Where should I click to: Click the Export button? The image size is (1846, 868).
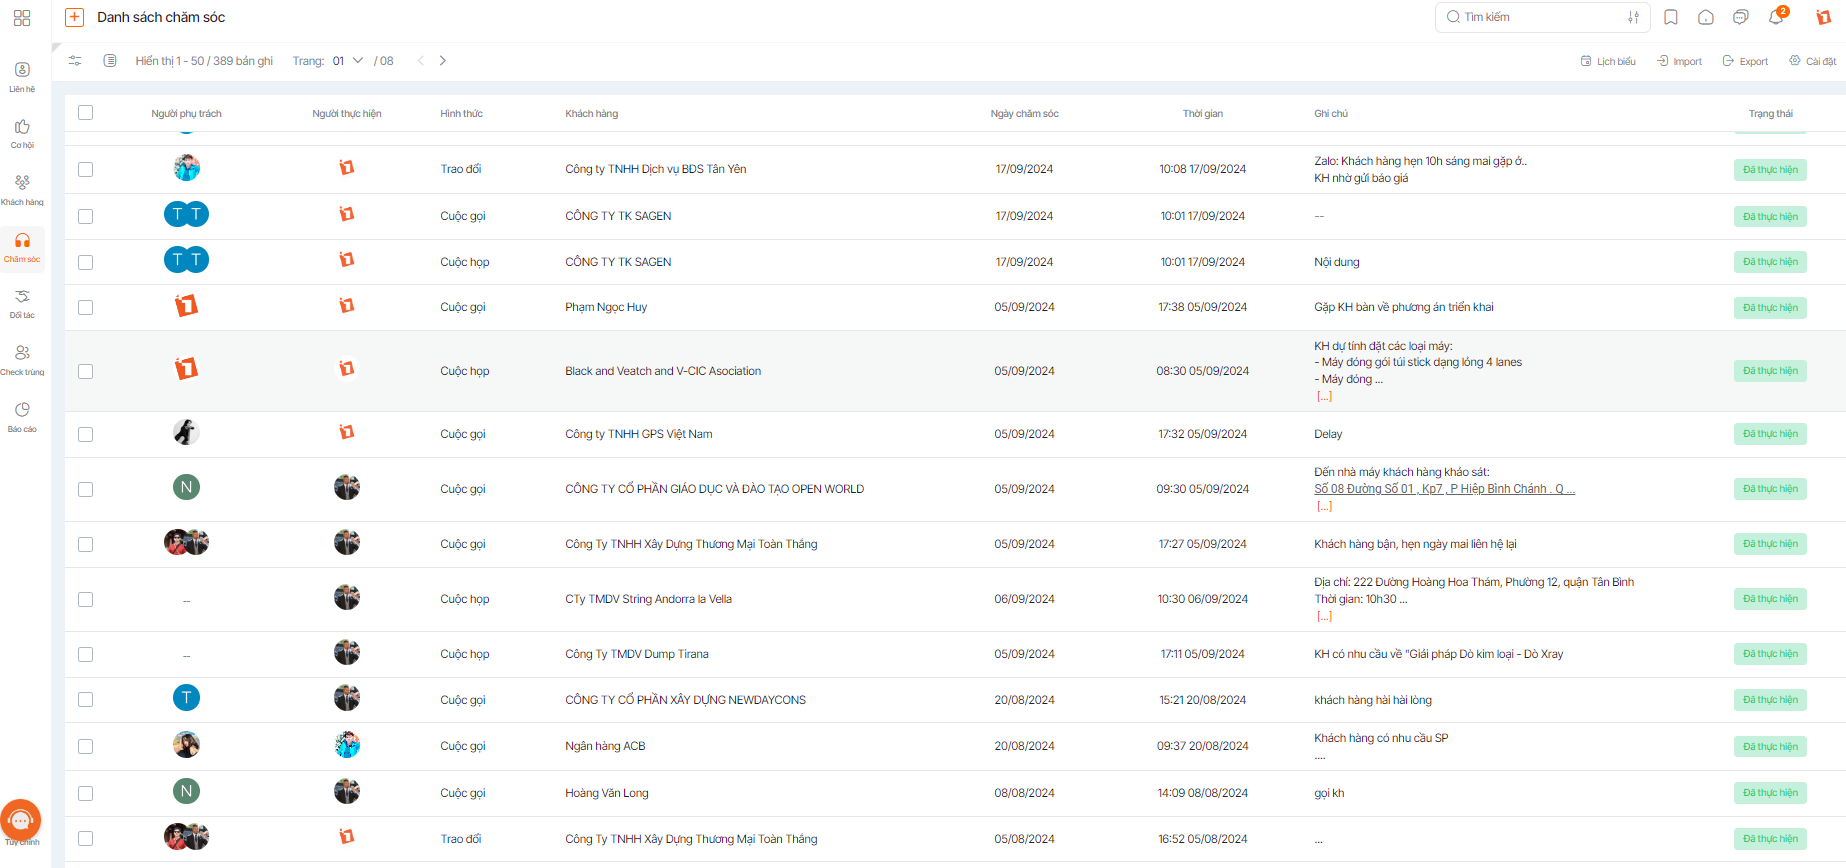[x=1745, y=62]
